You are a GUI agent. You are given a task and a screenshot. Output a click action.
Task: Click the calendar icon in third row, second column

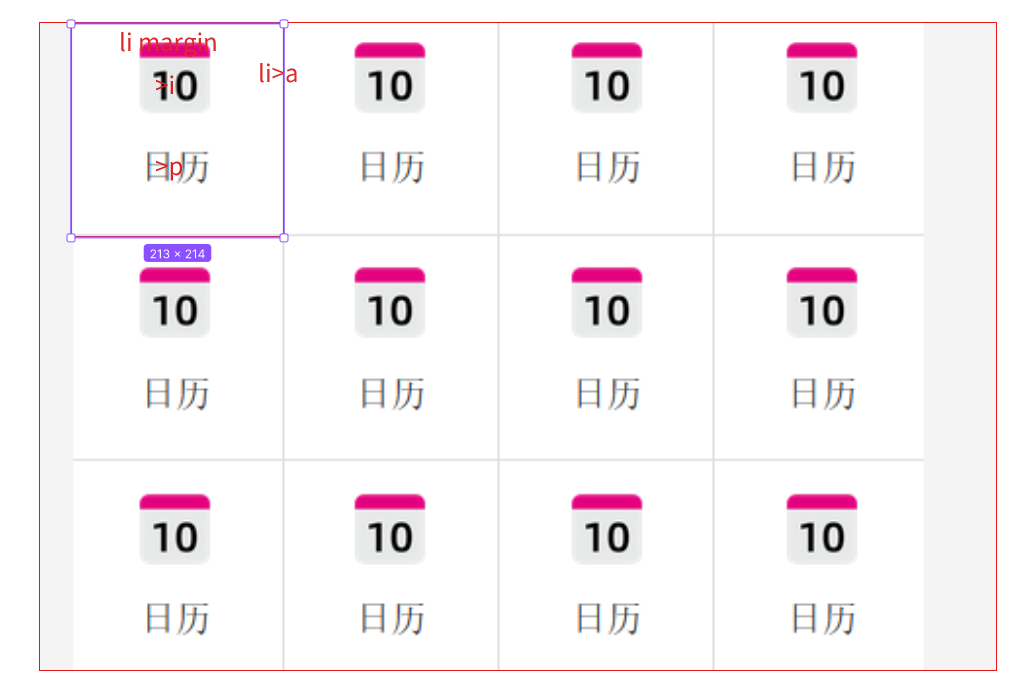390,529
